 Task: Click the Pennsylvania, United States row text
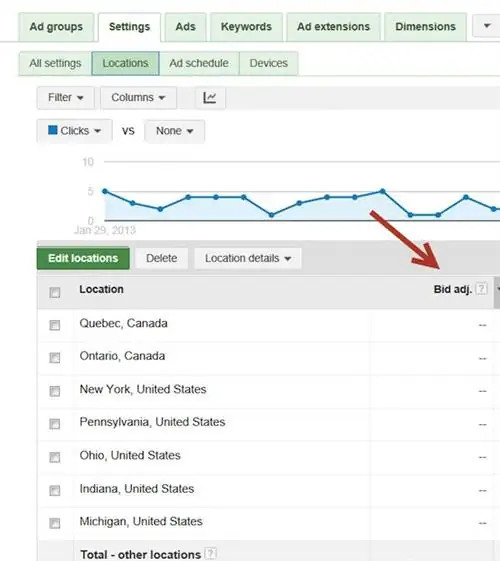click(x=152, y=422)
